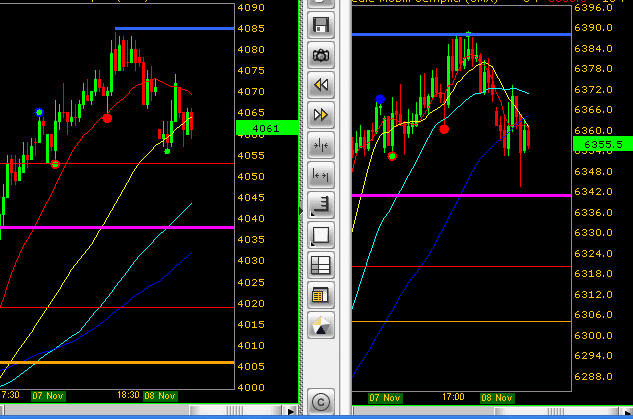Click the 18:30 time label on left chart

click(x=128, y=395)
